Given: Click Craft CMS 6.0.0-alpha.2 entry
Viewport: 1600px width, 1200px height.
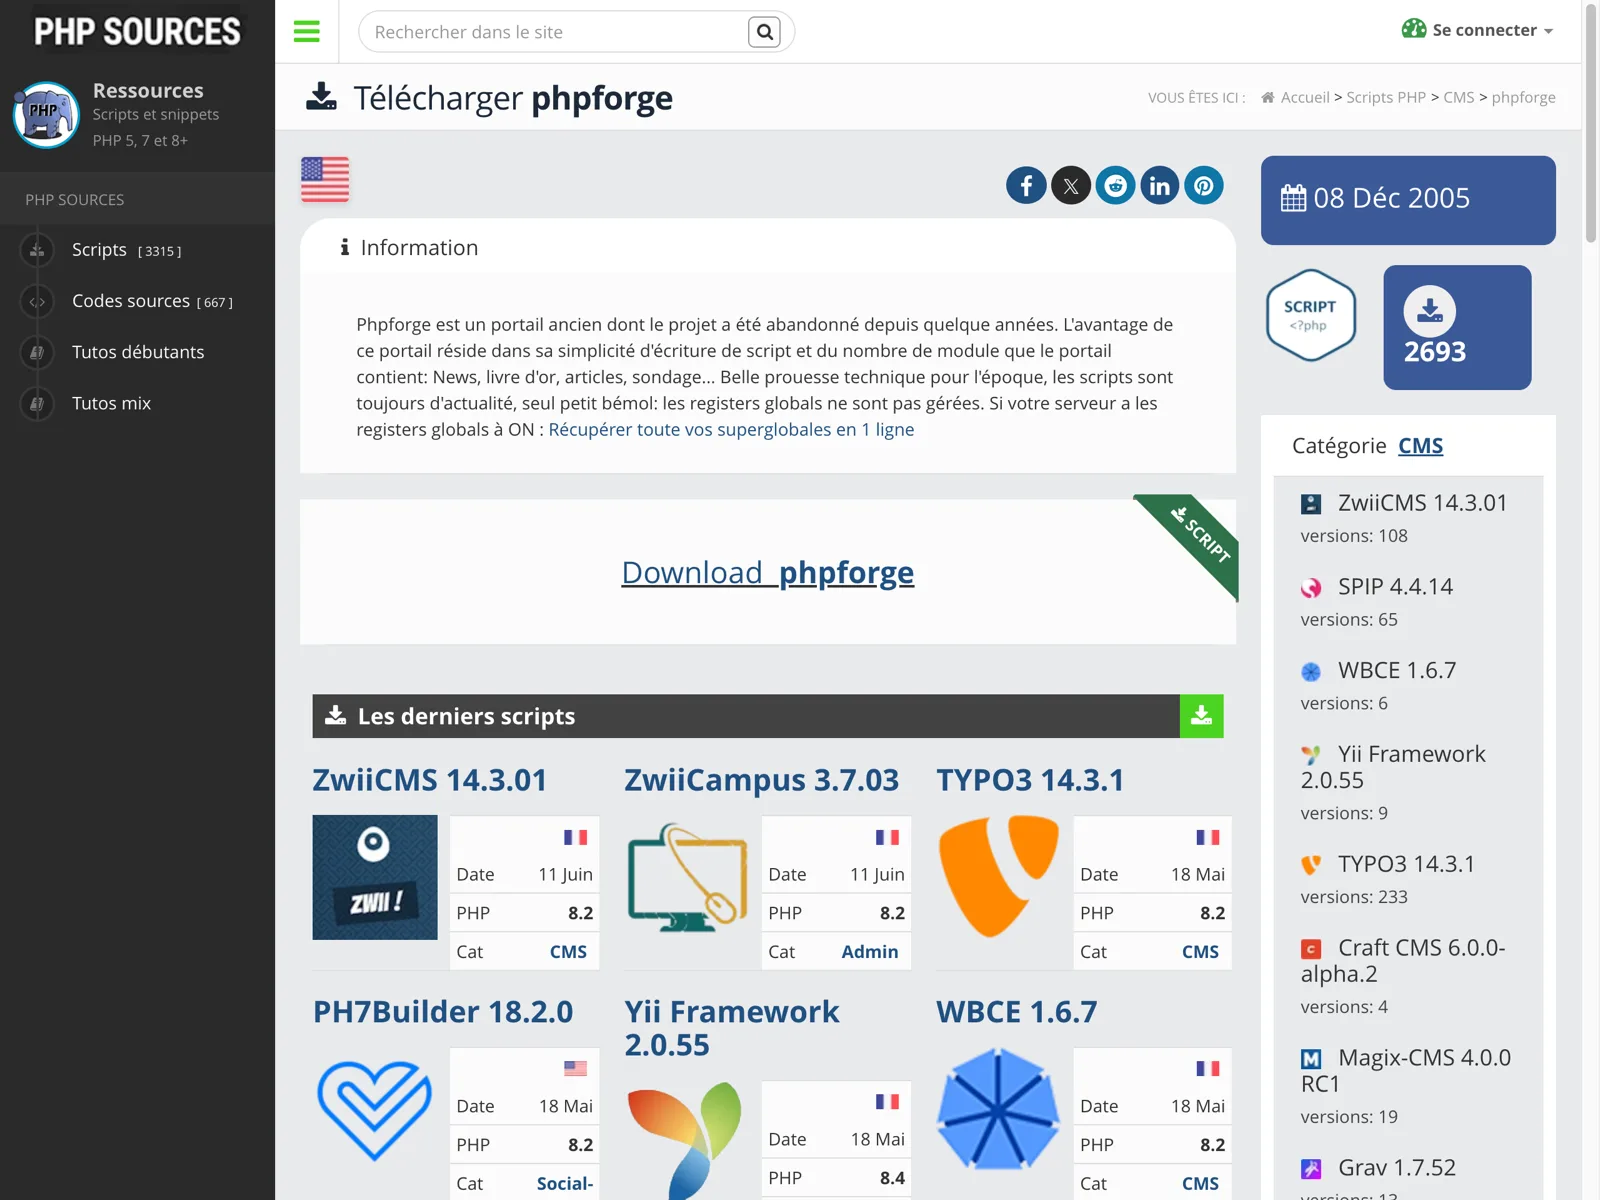Looking at the screenshot, I should coord(1403,961).
